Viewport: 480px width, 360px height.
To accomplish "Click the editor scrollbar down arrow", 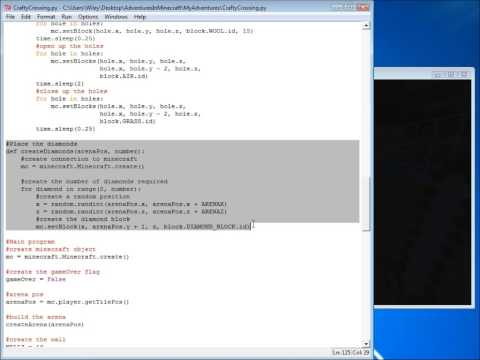I will coord(366,343).
